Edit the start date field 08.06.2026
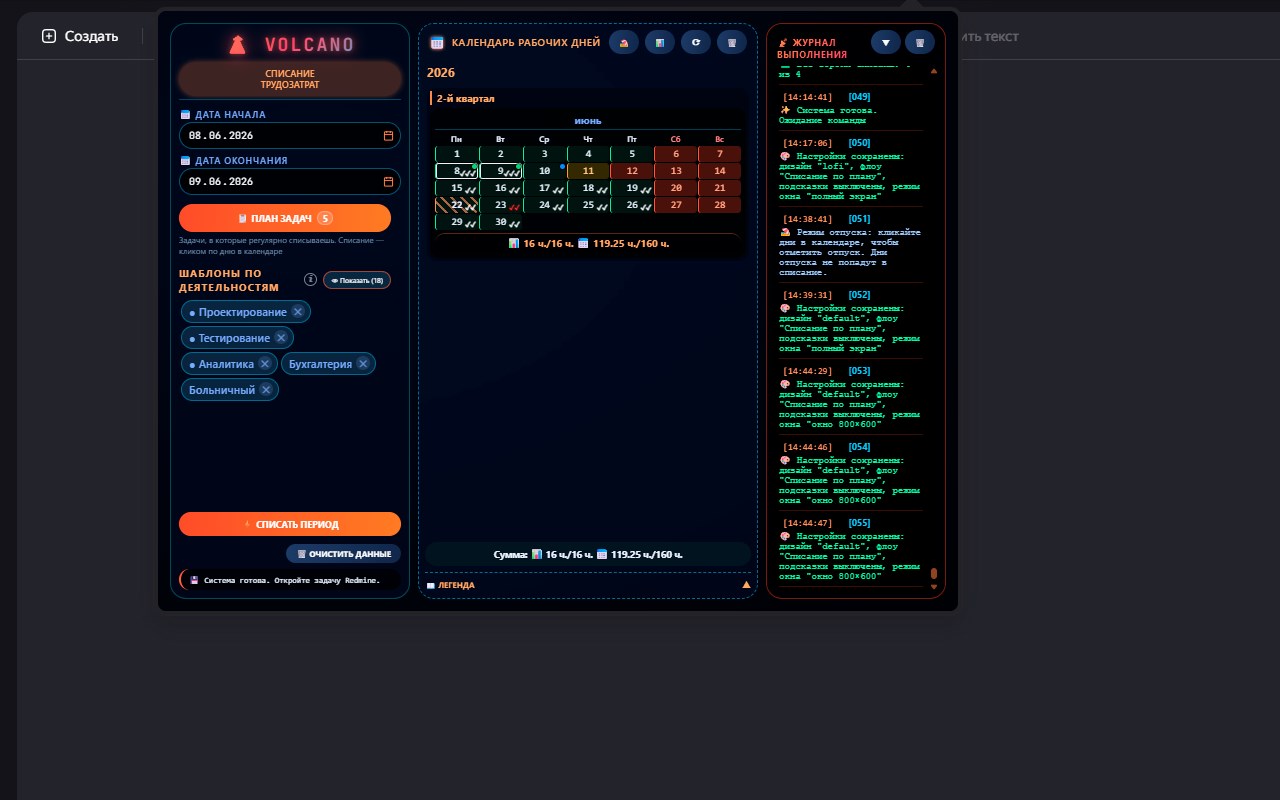 290,135
